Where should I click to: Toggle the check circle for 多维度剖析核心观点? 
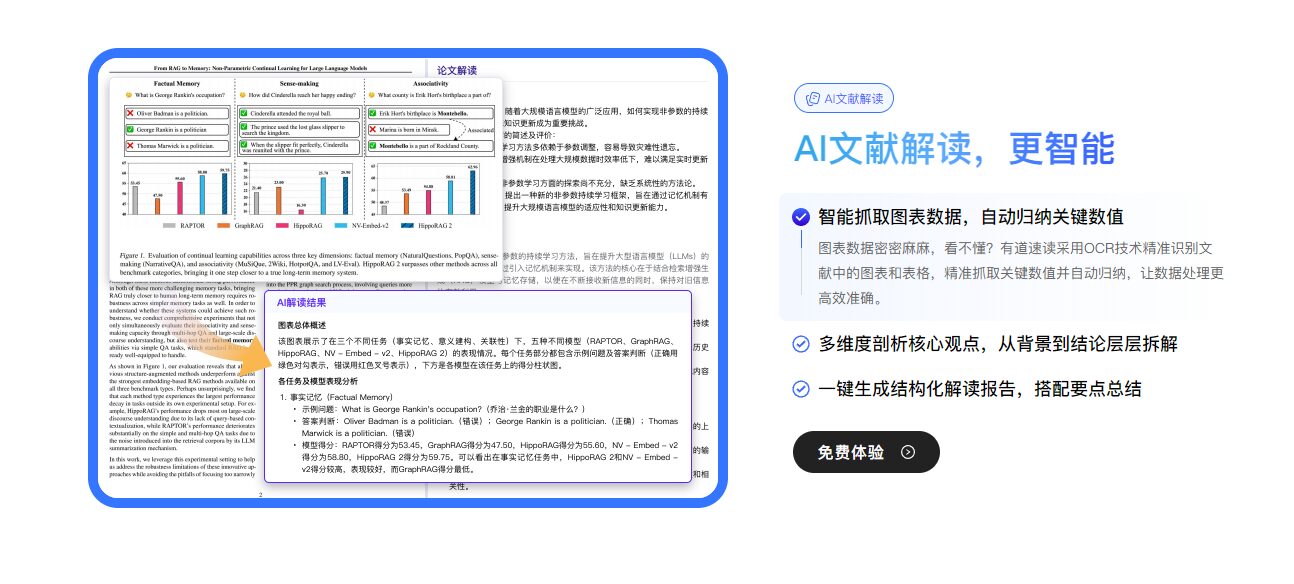coord(800,344)
